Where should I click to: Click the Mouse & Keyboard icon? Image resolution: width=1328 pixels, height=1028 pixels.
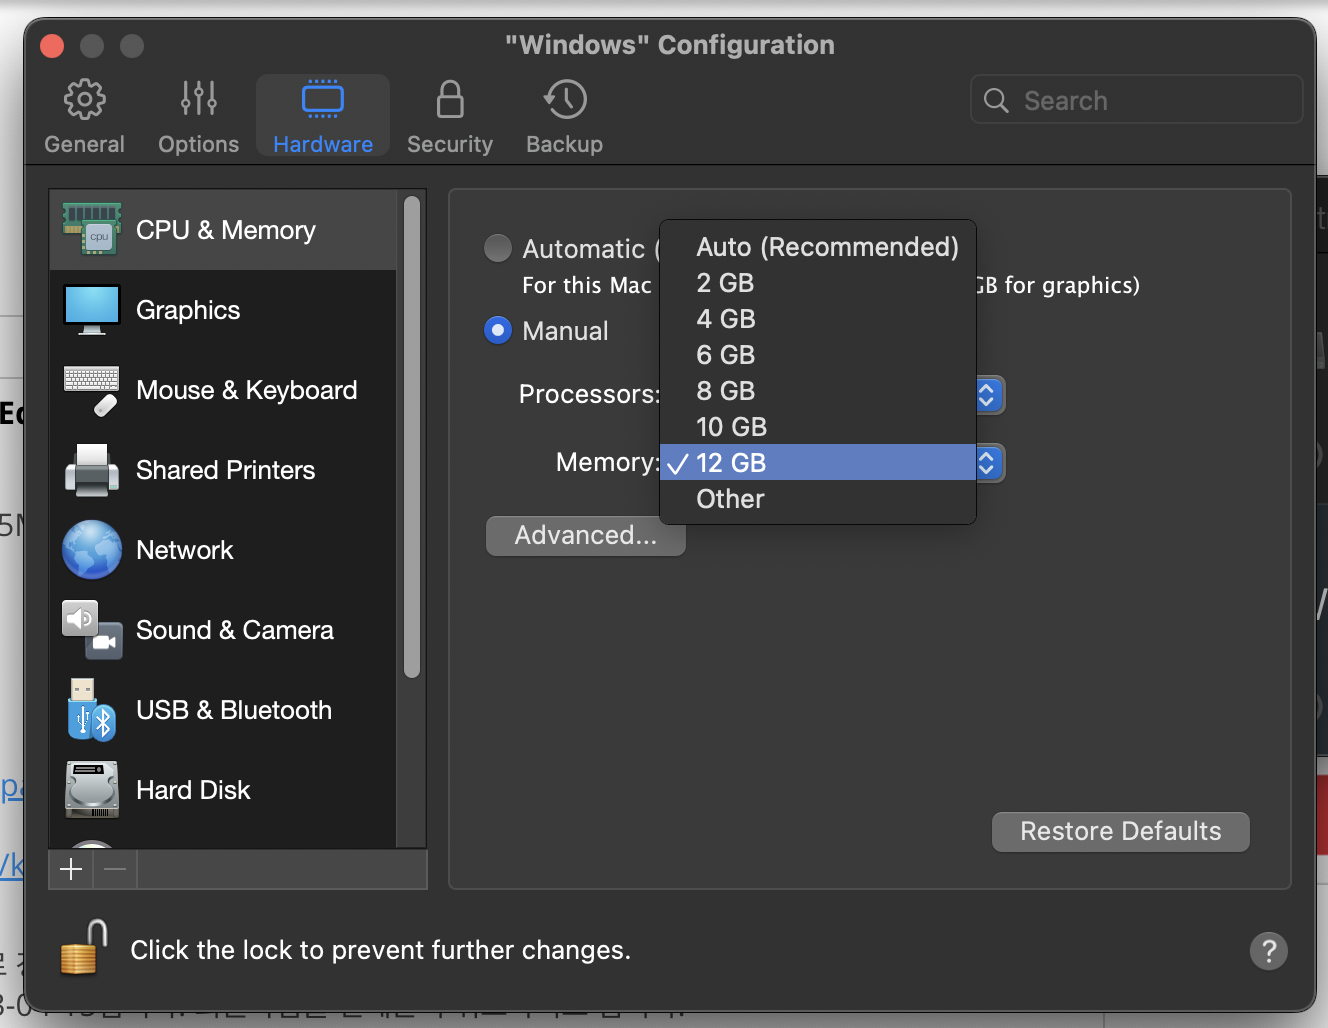point(92,390)
